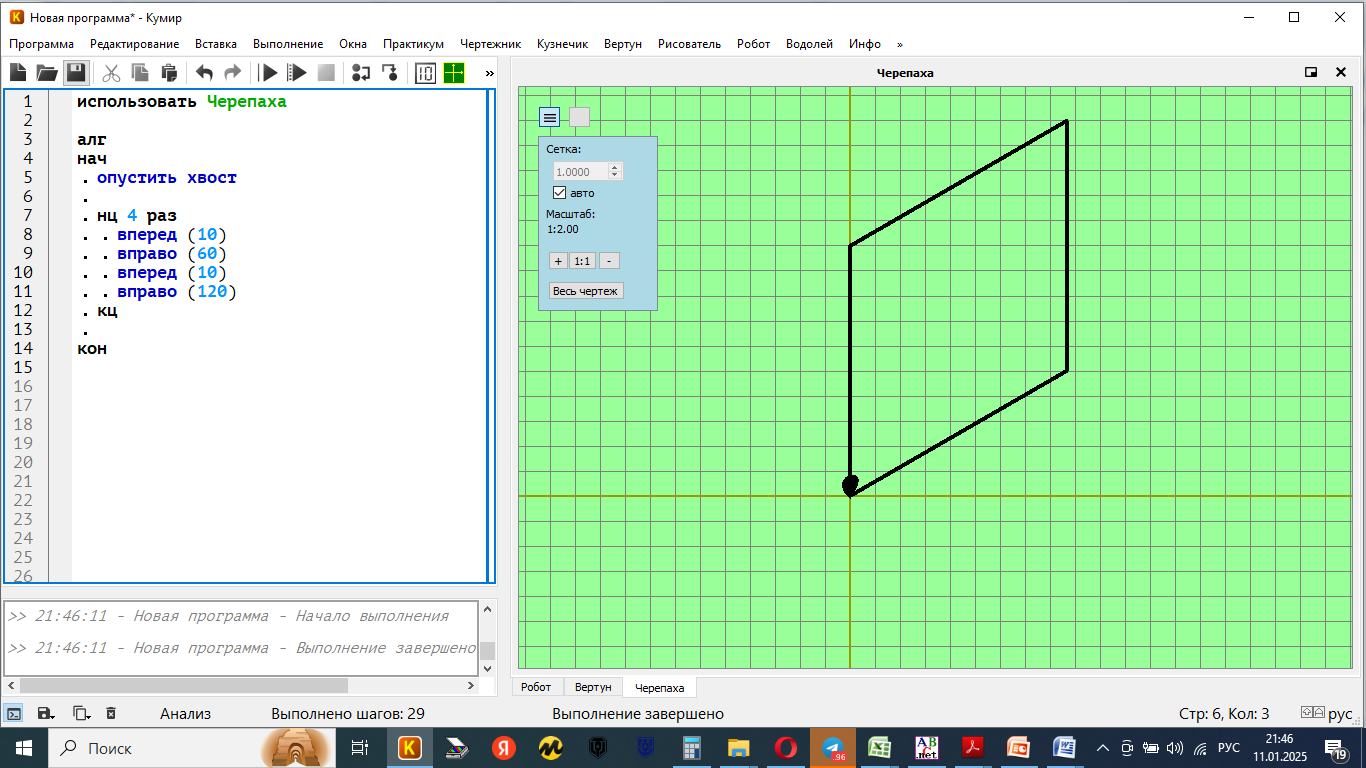Open Opera browser from taskbar
1366x768 pixels.
point(785,748)
